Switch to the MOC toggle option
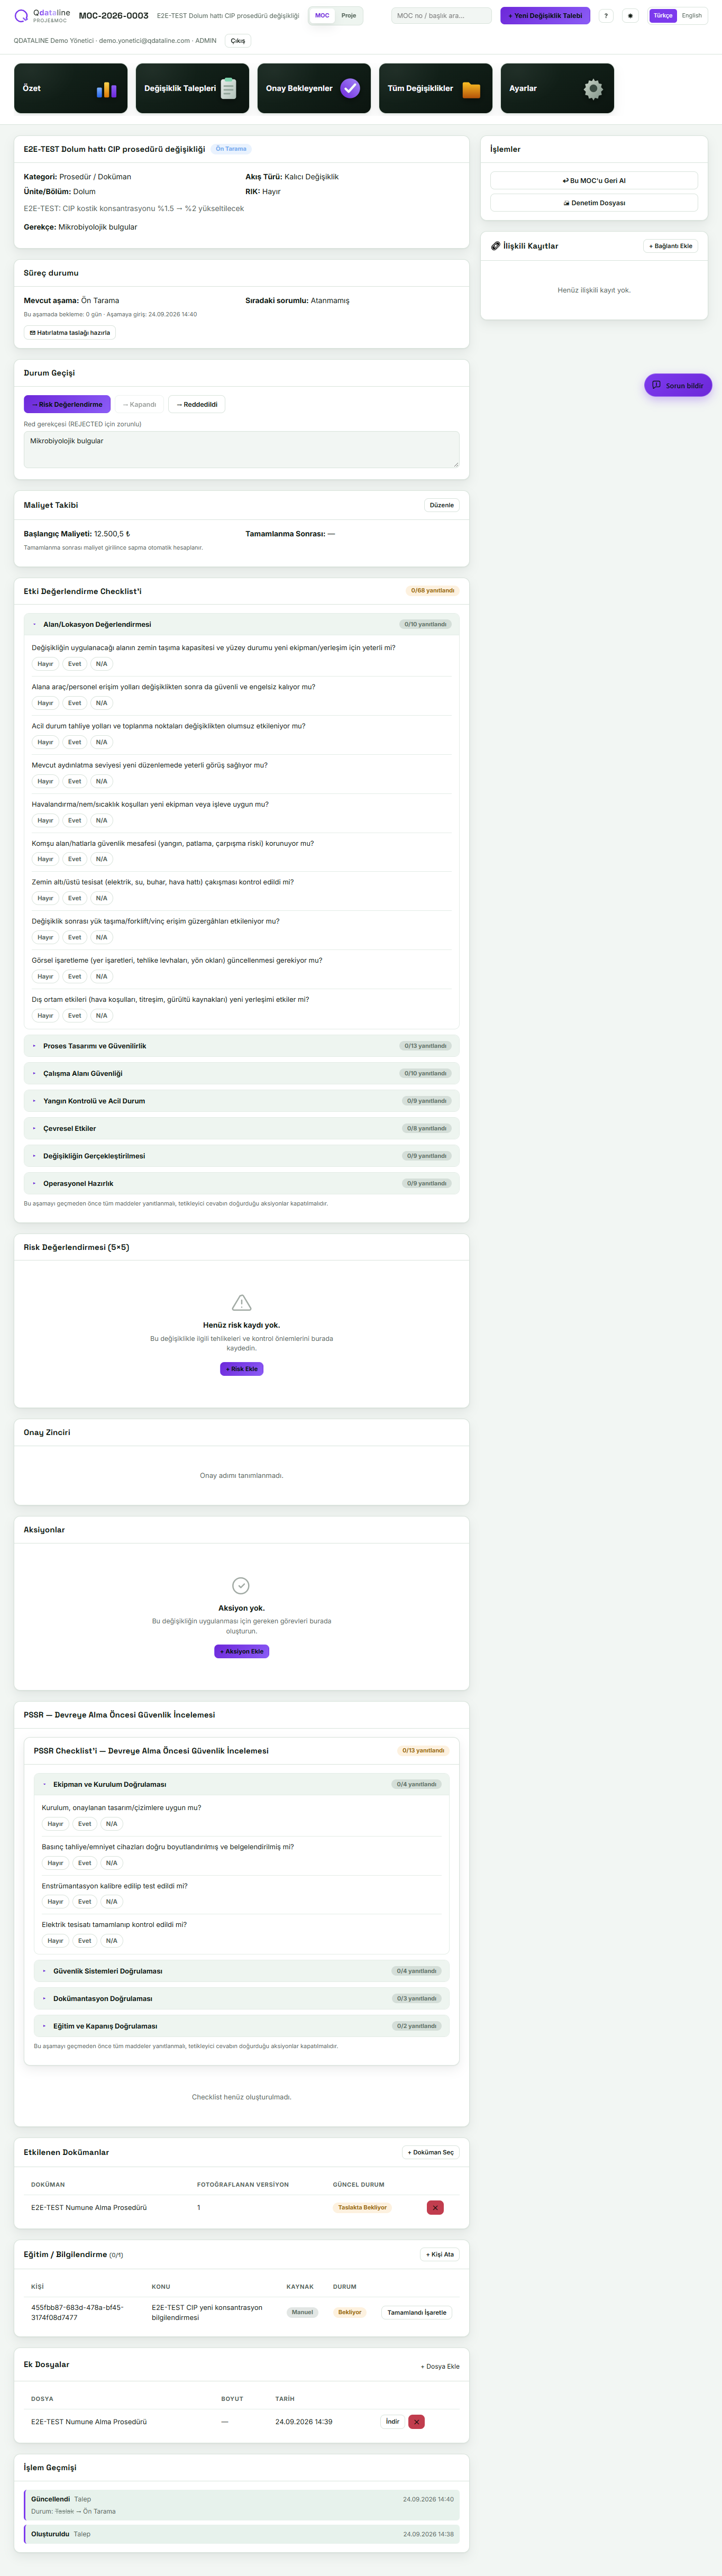722x2576 pixels. click(322, 16)
